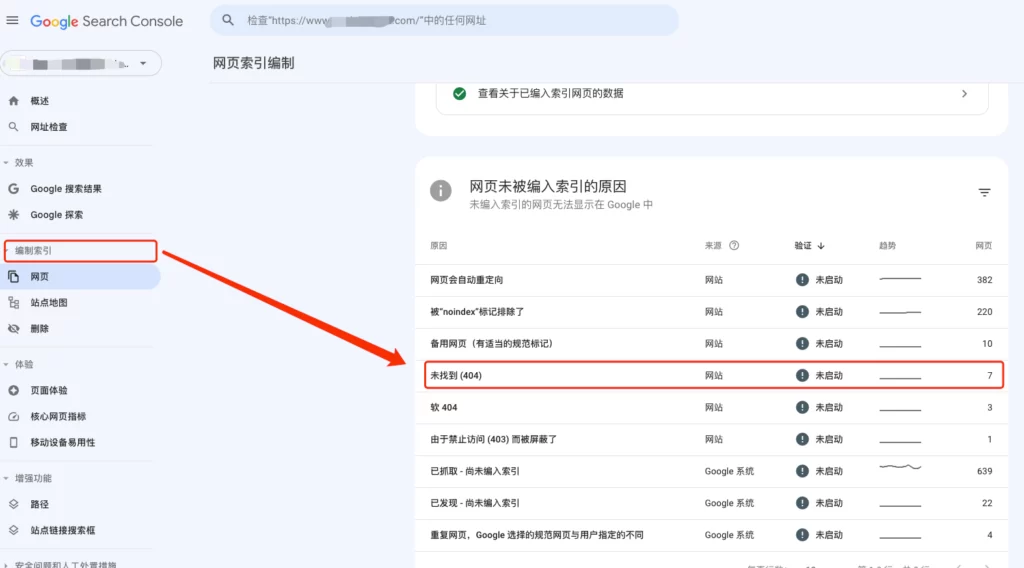Click the layers icon beside 站点链接搜索框

14,530
